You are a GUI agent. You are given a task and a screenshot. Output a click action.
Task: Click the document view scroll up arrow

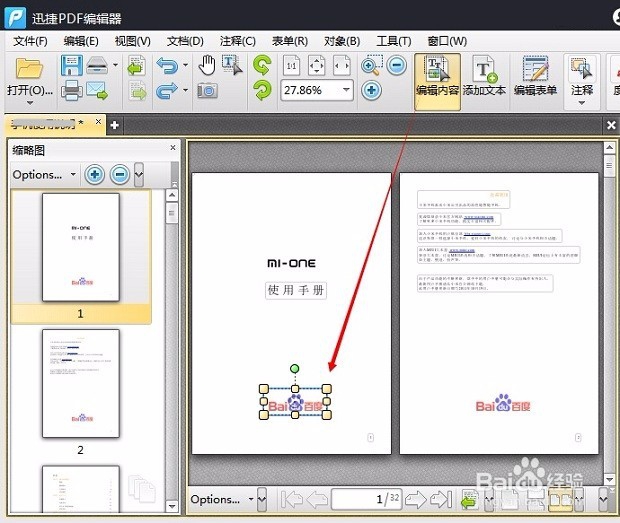pos(609,148)
